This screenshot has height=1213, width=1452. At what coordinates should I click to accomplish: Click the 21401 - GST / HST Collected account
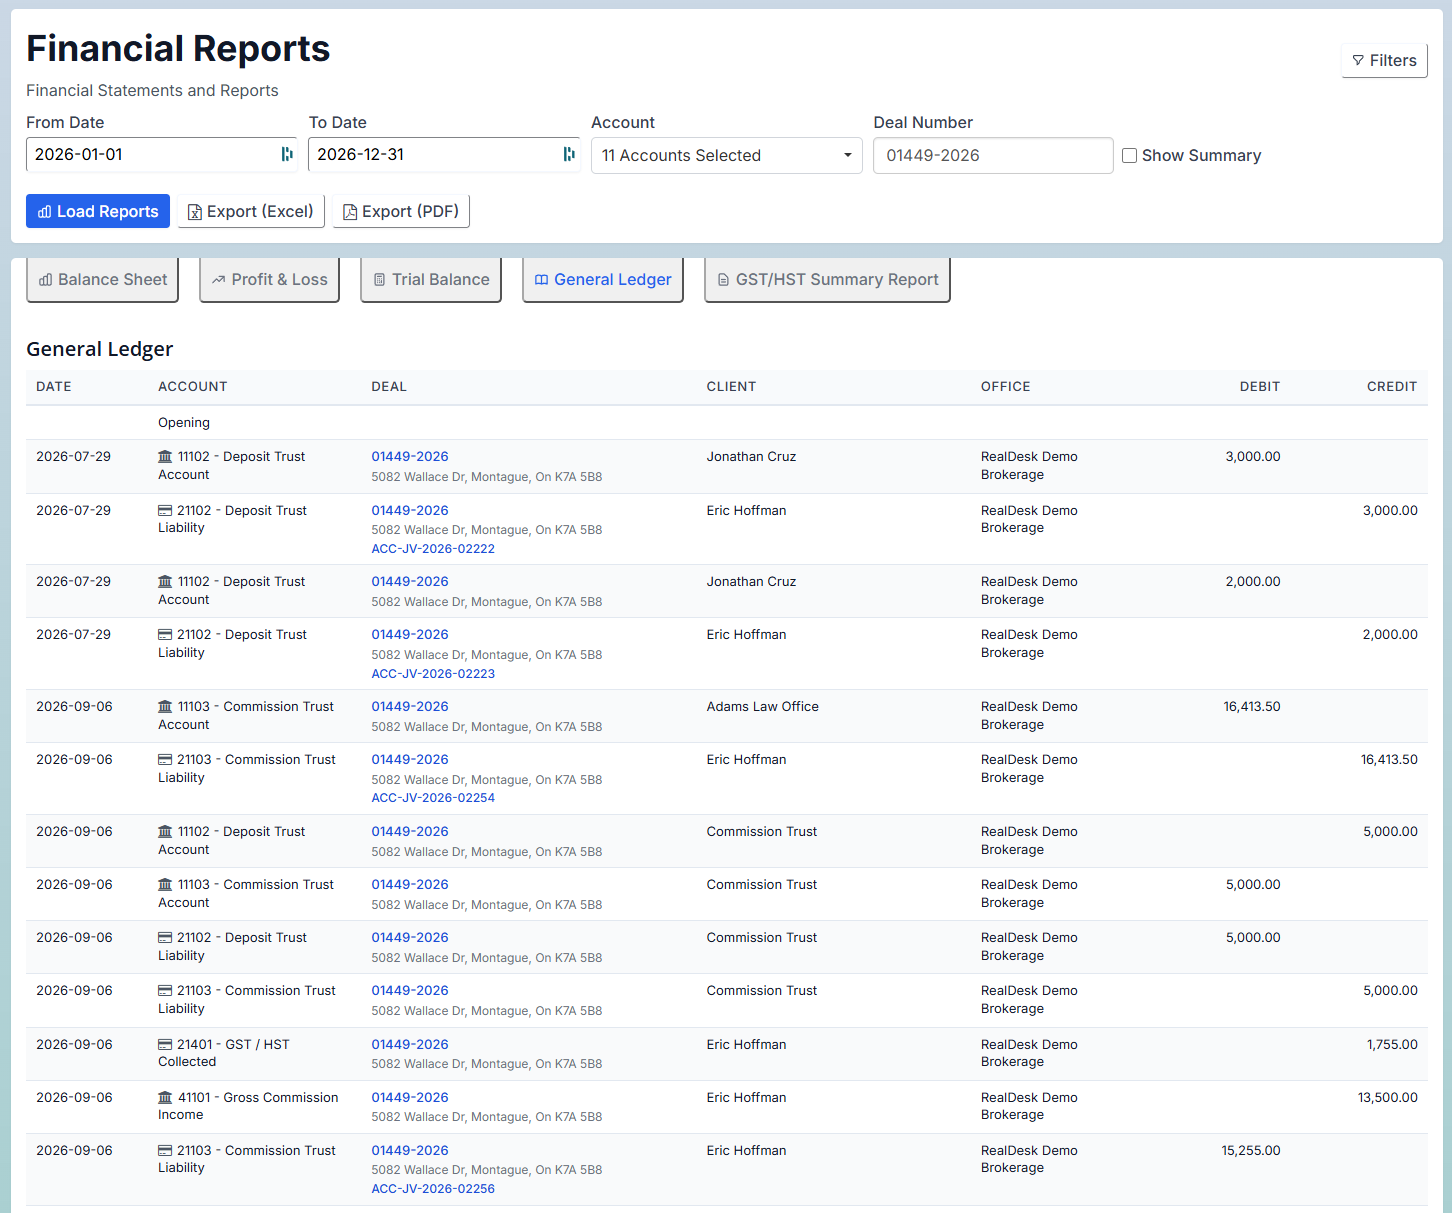[x=224, y=1053]
